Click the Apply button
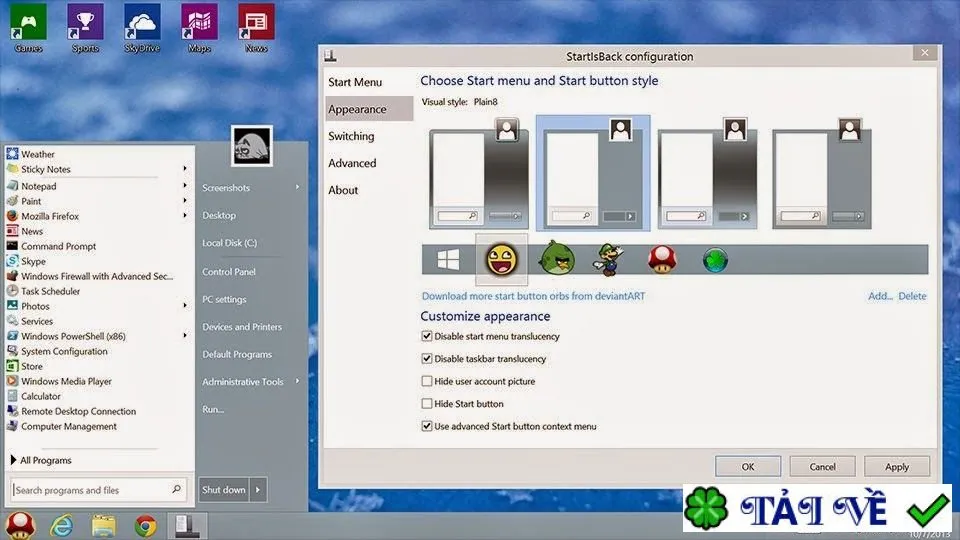The width and height of the screenshot is (960, 540). tap(897, 467)
